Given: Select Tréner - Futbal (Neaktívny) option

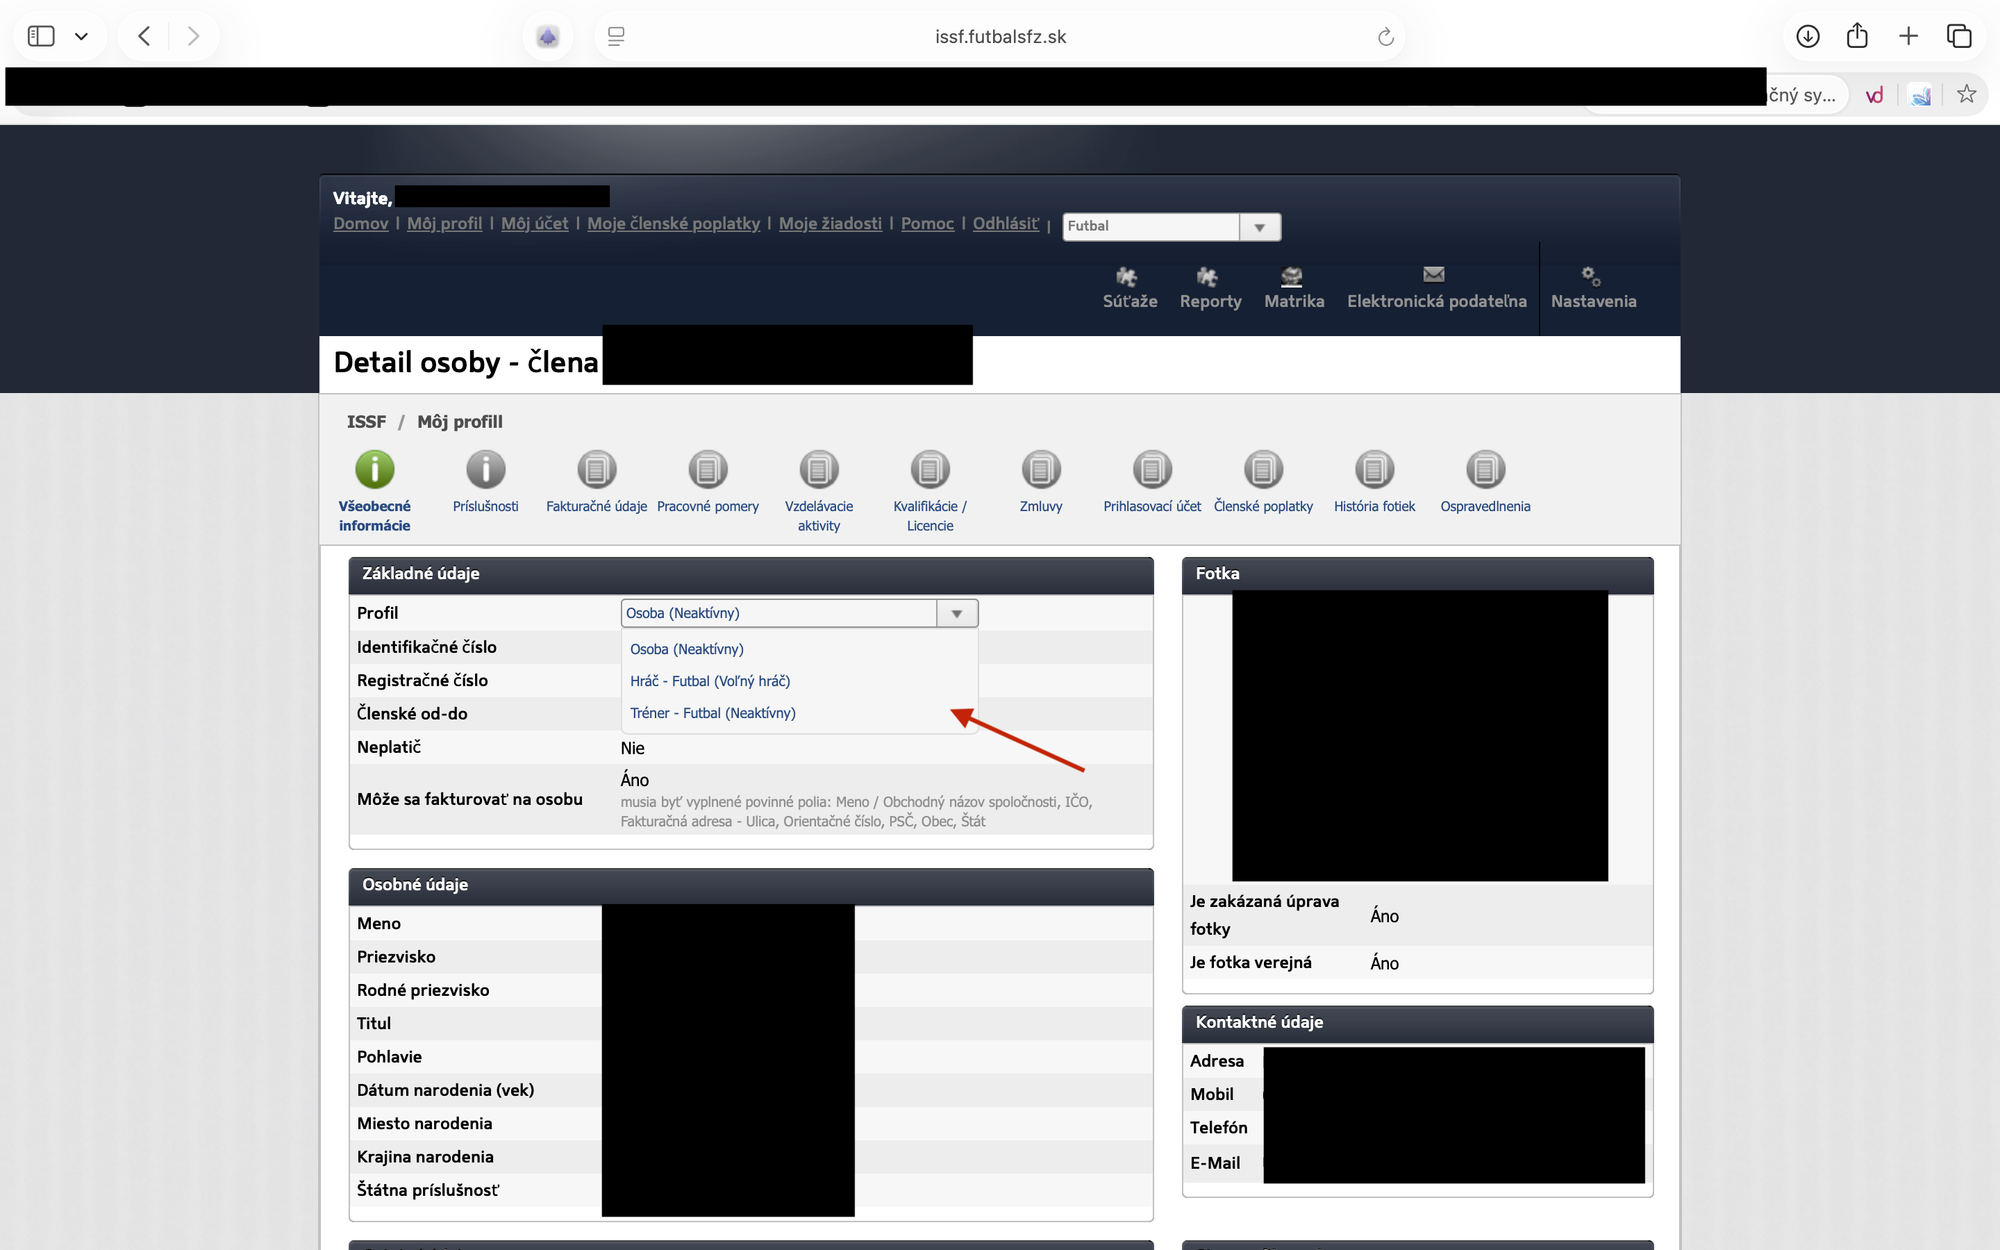Looking at the screenshot, I should click(713, 713).
